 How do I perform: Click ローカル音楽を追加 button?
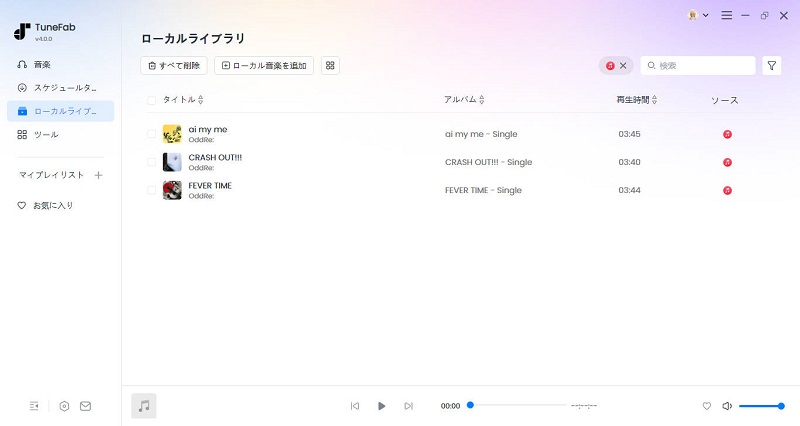click(264, 65)
